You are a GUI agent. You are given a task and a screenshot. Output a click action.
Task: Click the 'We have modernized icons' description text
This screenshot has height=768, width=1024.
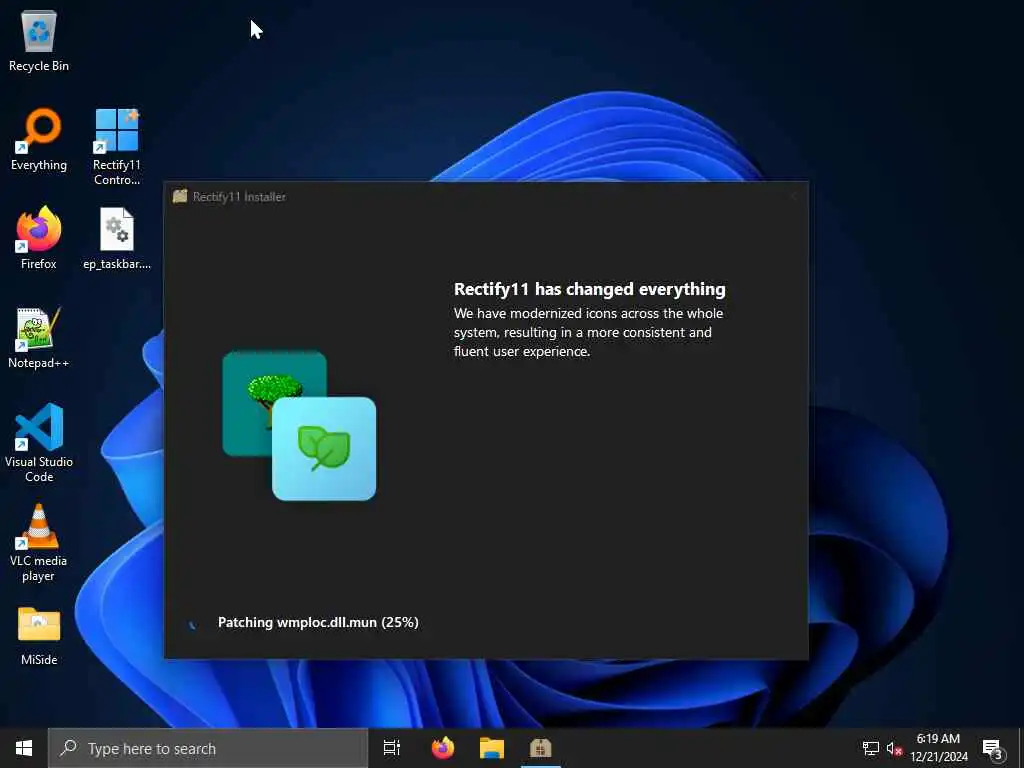(588, 332)
